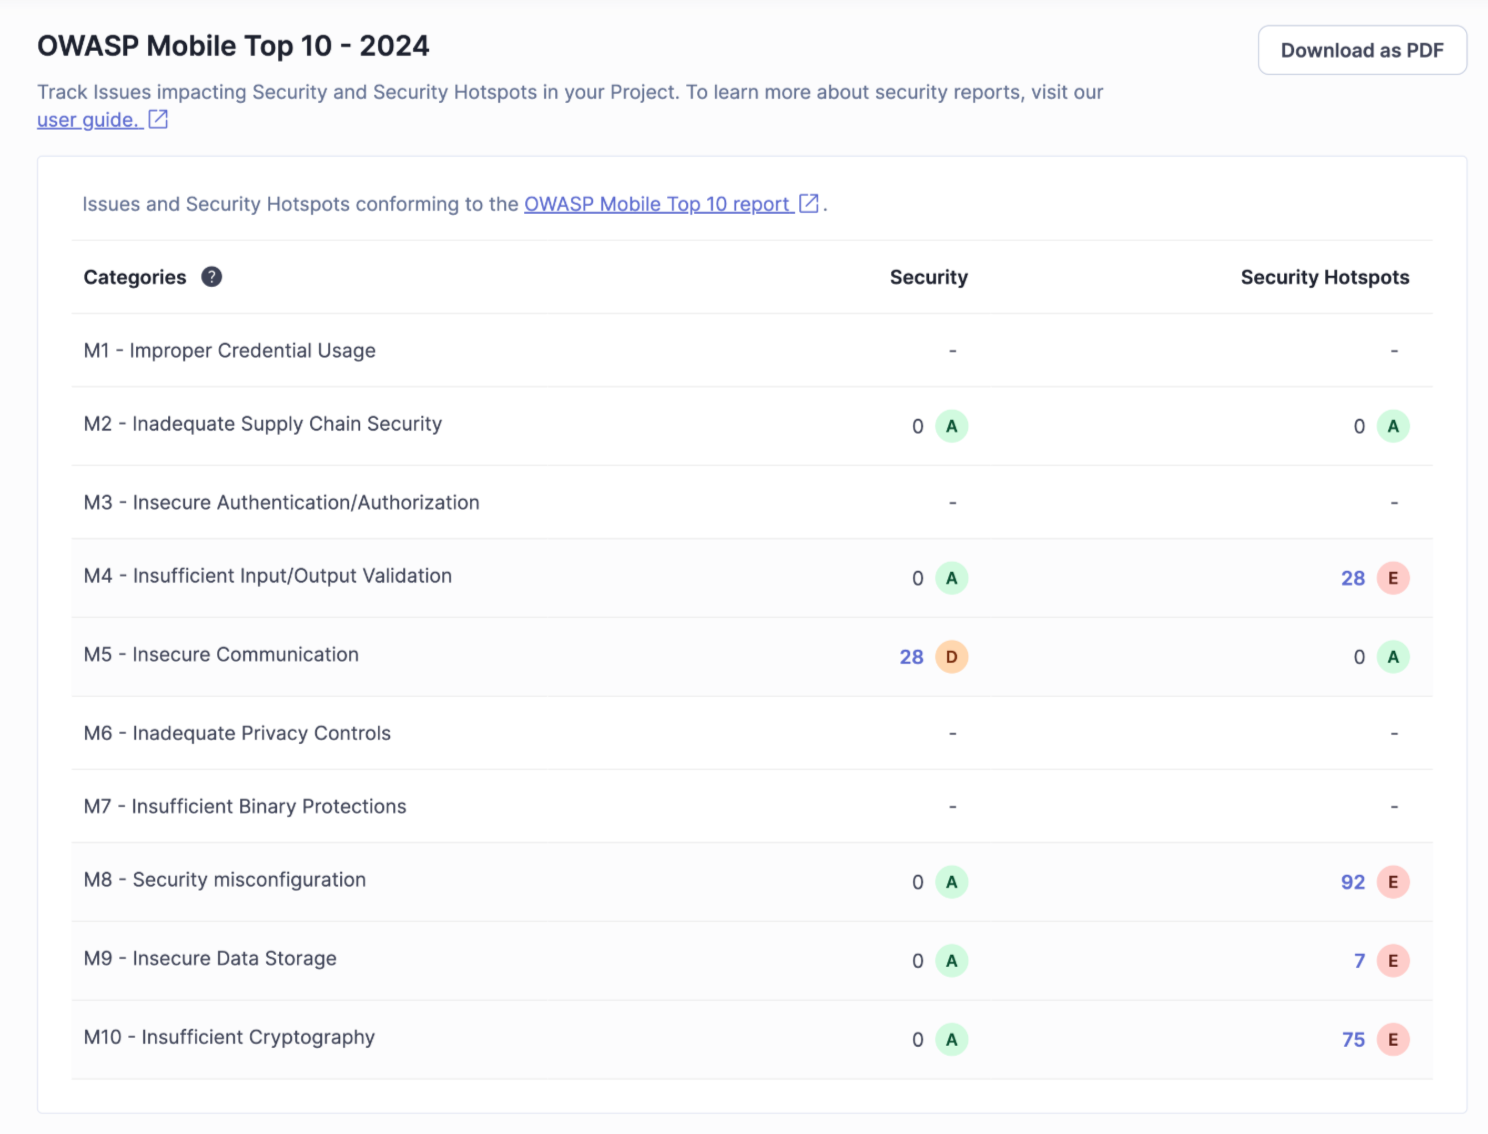The width and height of the screenshot is (1488, 1134).
Task: Open the 28 hotspots for M4 Input/Output Validation
Action: (x=1352, y=578)
